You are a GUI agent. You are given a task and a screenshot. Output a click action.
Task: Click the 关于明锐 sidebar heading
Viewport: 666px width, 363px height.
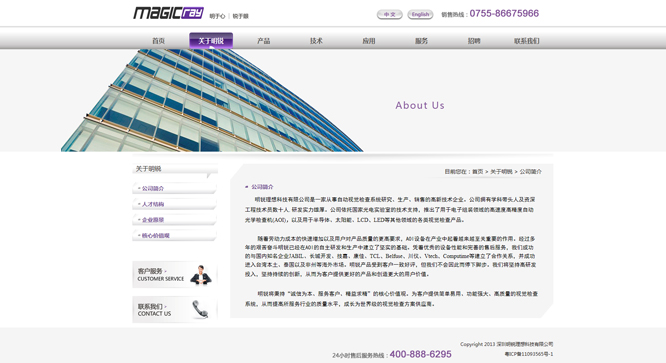(148, 169)
